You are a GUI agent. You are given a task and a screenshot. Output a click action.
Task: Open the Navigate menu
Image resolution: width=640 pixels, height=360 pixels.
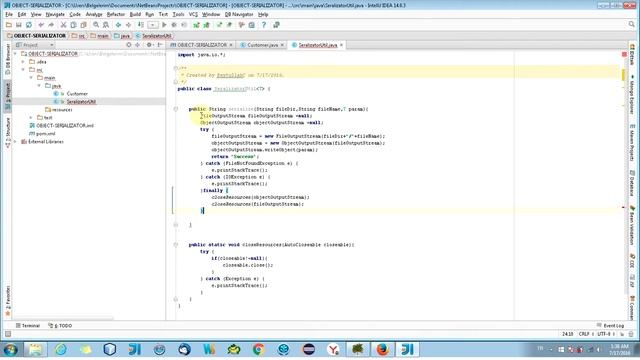[x=55, y=14]
